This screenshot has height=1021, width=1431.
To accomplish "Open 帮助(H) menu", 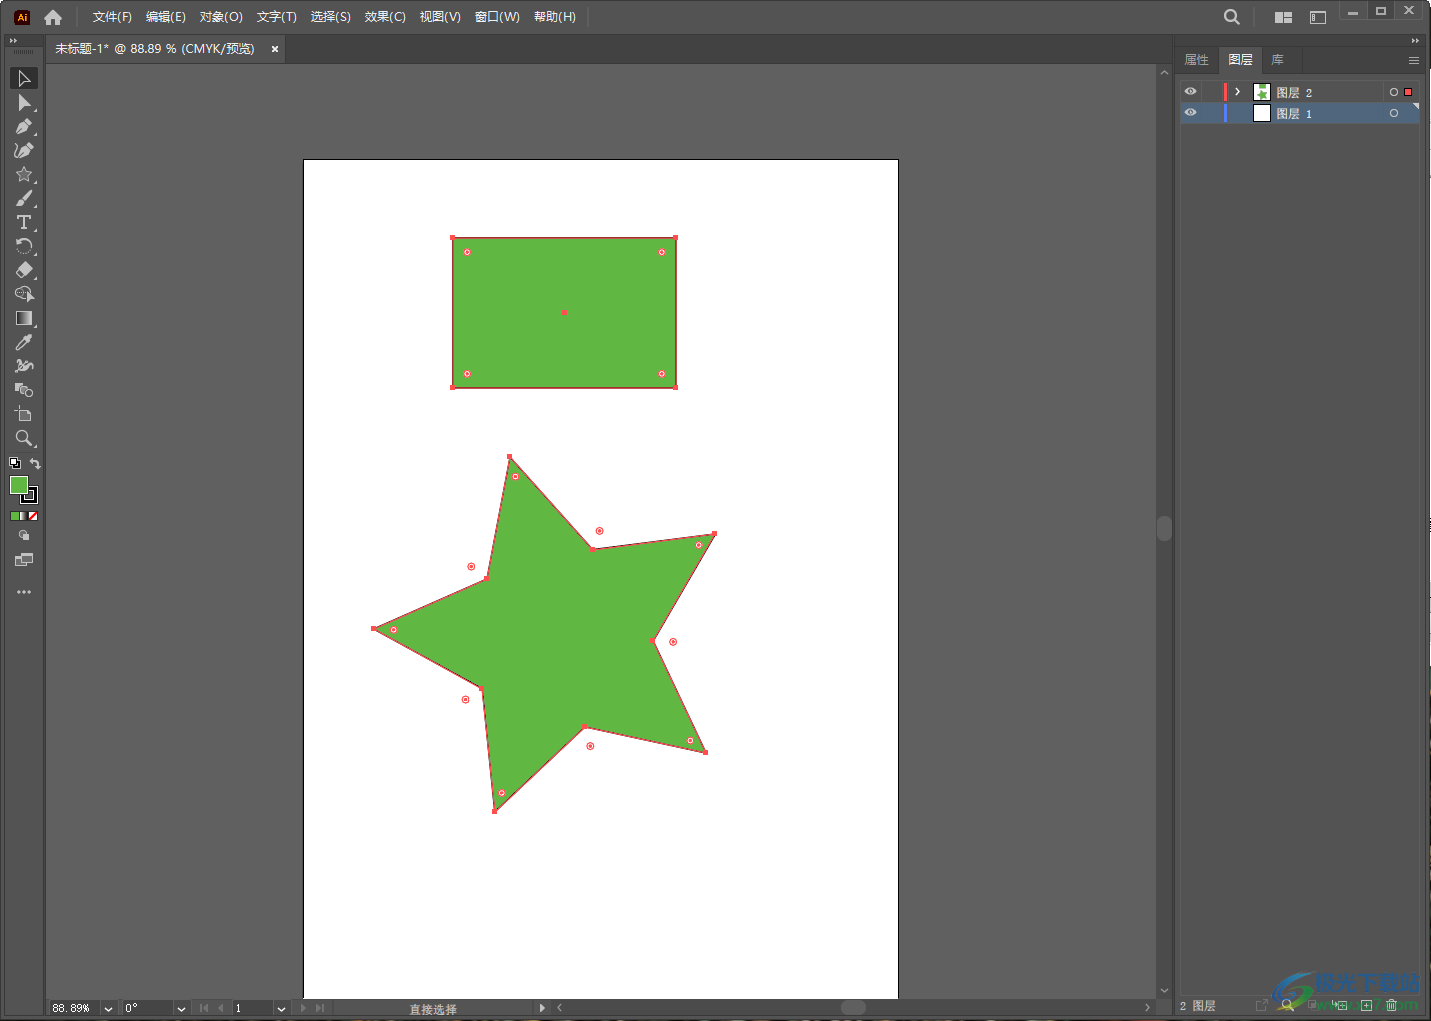I will pos(555,17).
